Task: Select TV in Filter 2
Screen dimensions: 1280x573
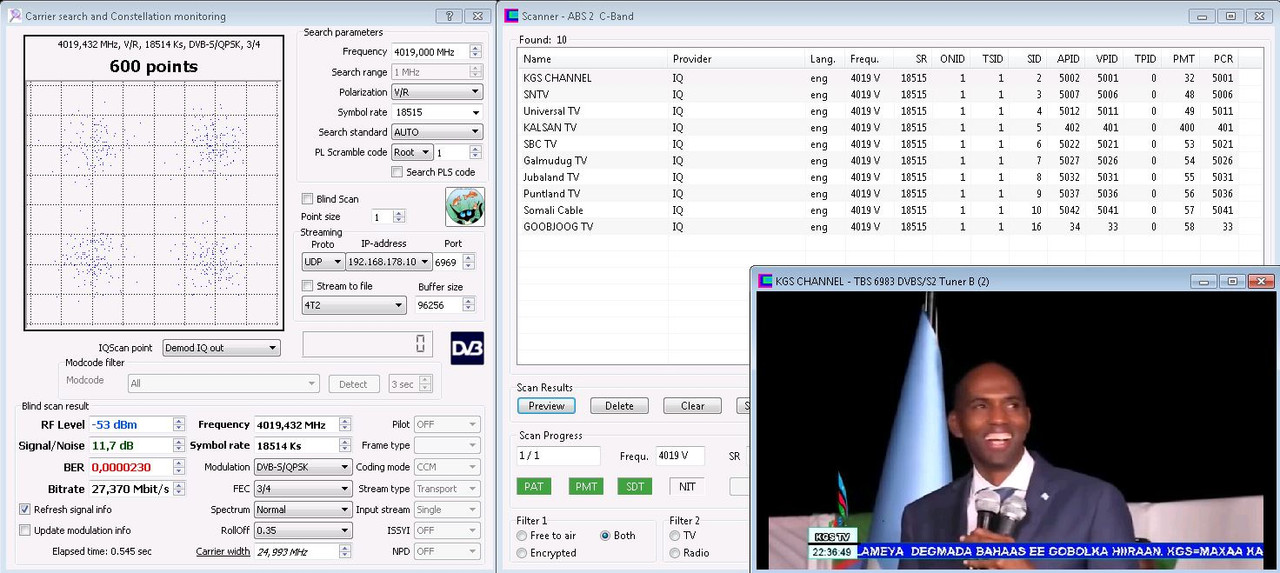Action: [675, 536]
